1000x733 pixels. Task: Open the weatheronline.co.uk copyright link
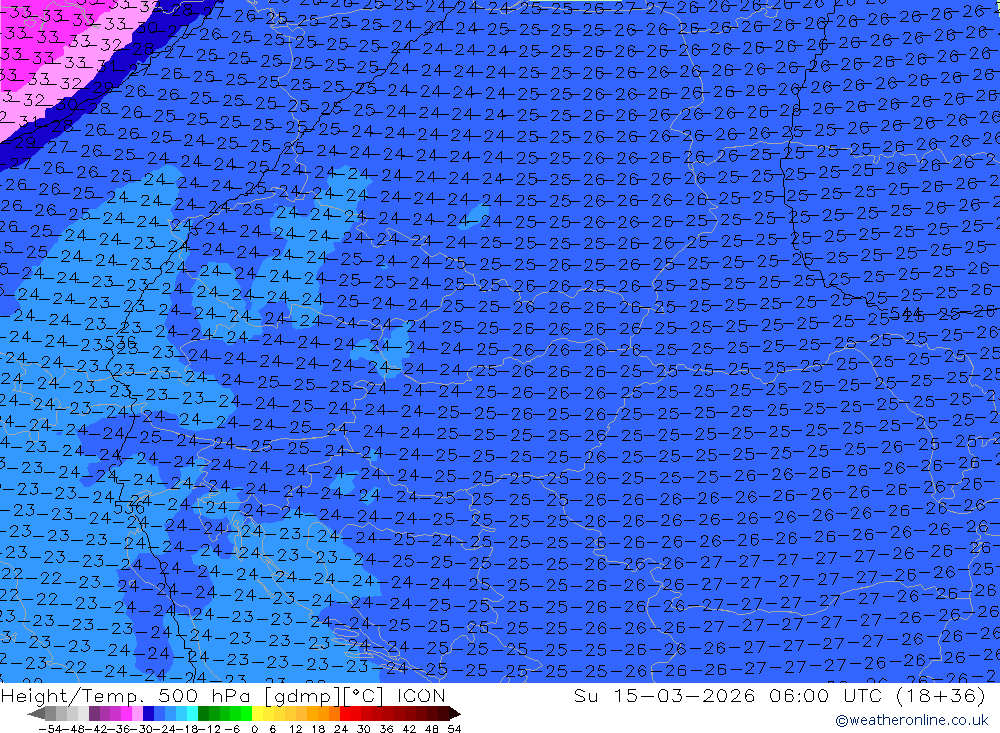(911, 720)
